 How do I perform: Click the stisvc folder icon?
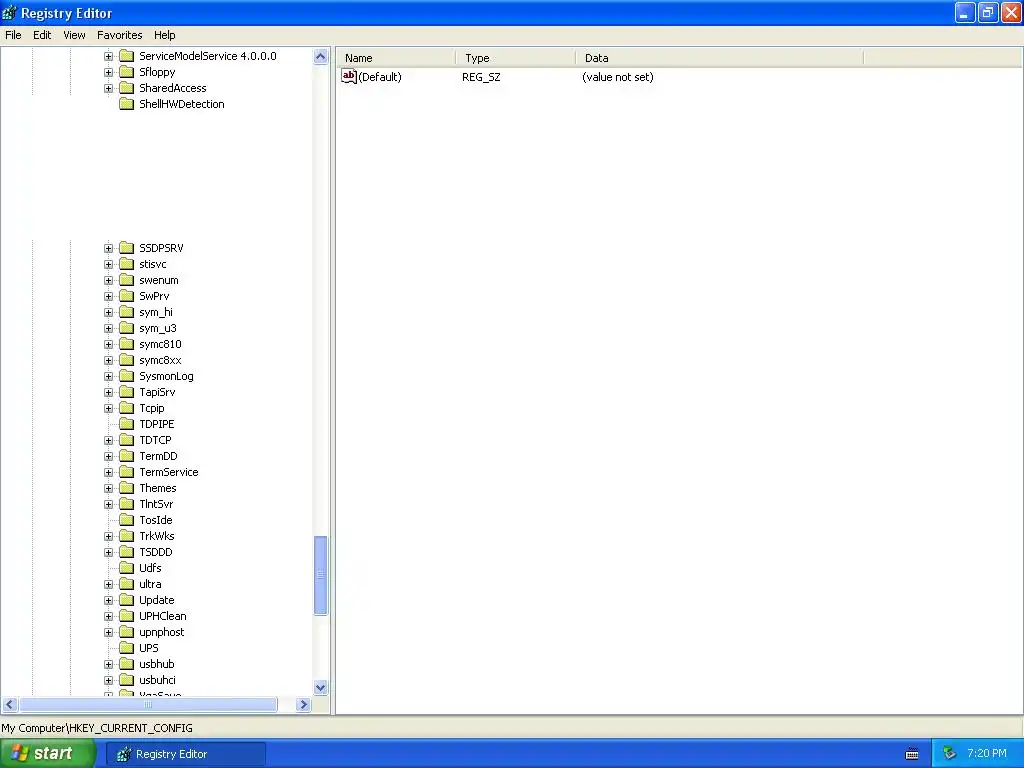(x=127, y=264)
